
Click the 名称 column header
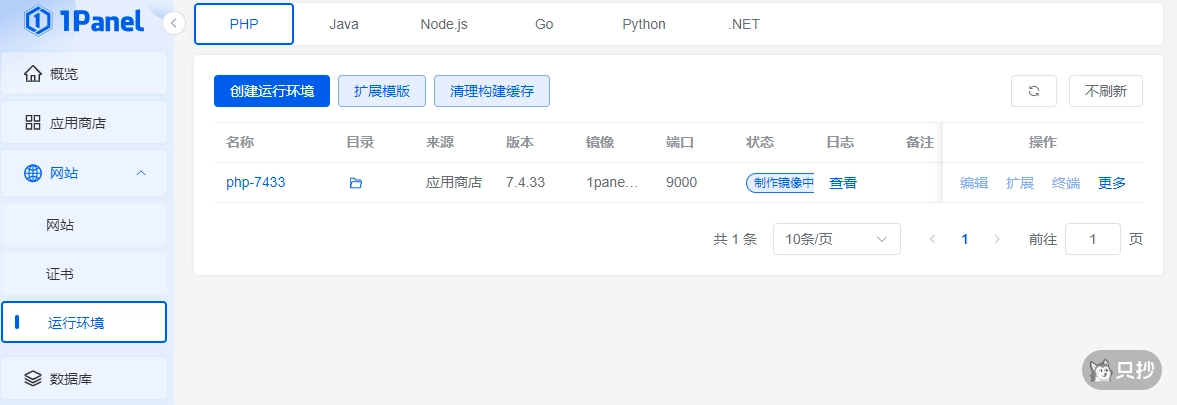(240, 142)
